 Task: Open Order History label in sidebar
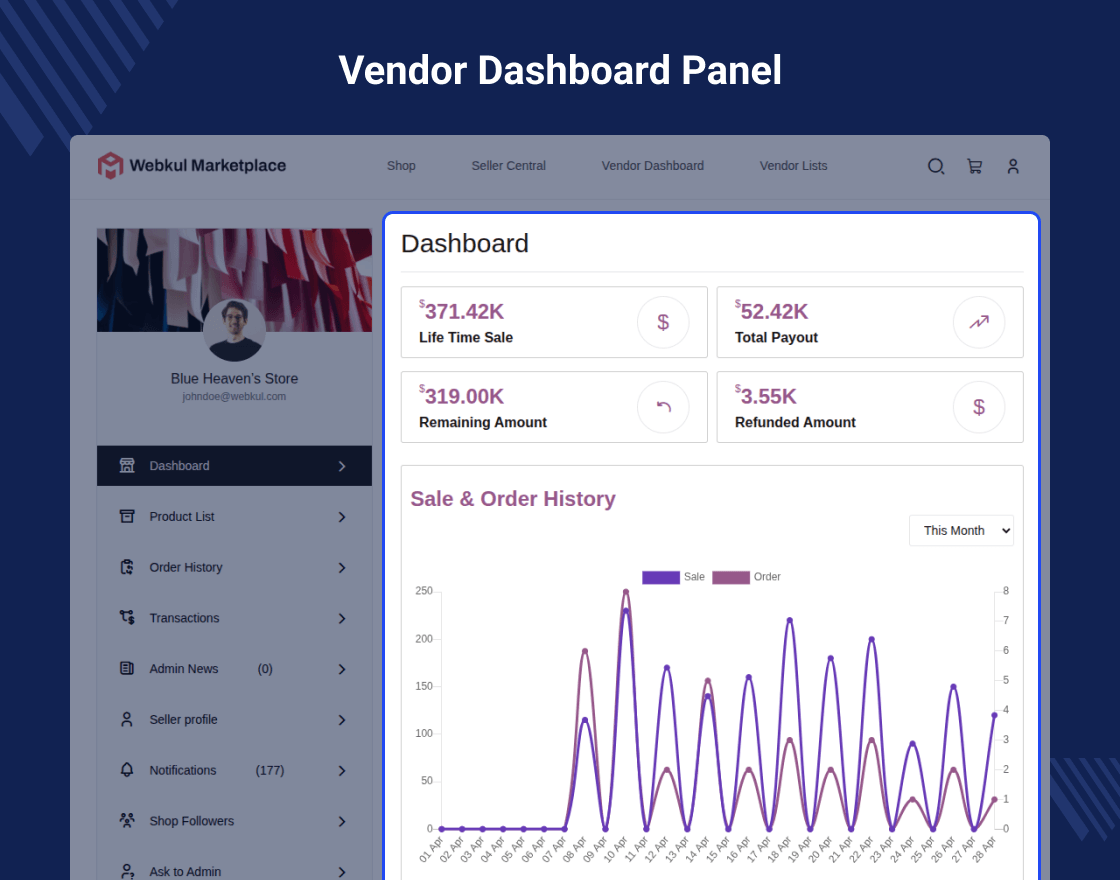point(186,567)
